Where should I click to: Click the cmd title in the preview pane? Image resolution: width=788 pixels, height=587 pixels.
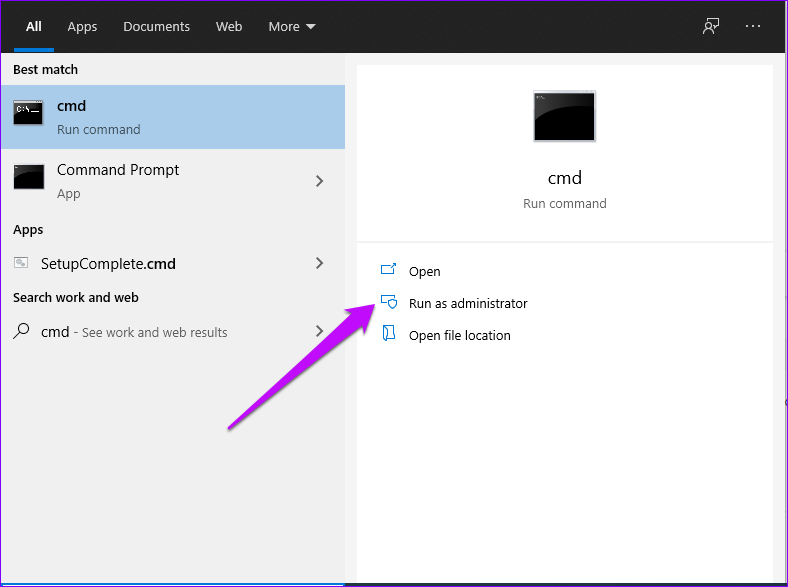tap(564, 178)
